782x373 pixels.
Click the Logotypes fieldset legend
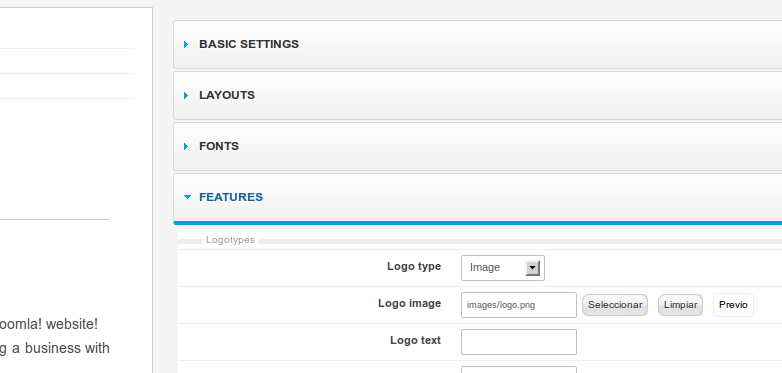[x=230, y=240]
